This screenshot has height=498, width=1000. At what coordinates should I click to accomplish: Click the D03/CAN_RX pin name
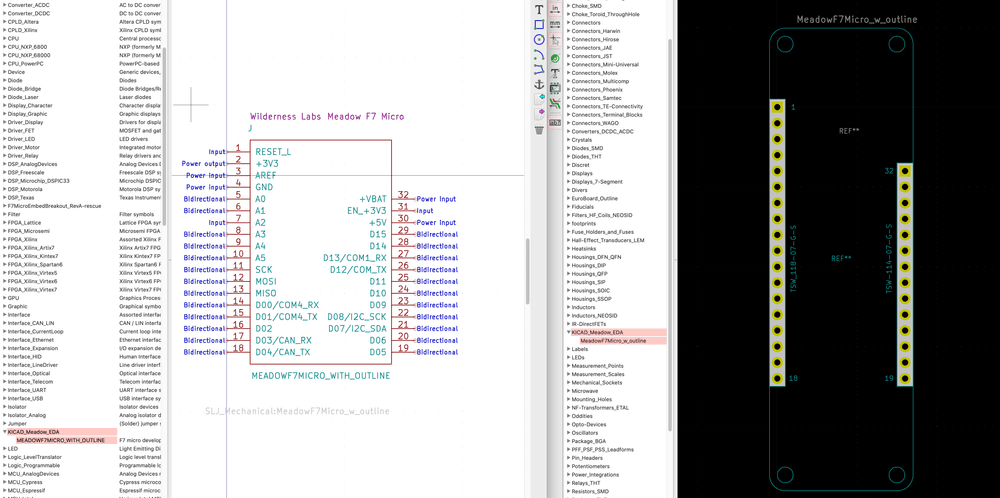283,340
